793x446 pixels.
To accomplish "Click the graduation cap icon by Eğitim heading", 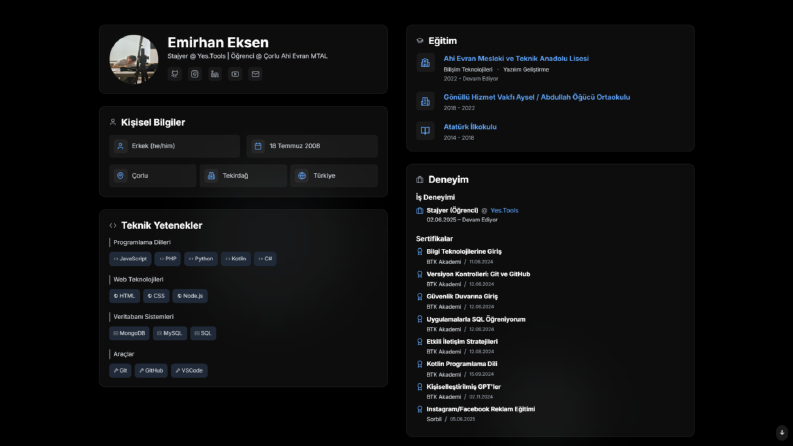I will [420, 40].
